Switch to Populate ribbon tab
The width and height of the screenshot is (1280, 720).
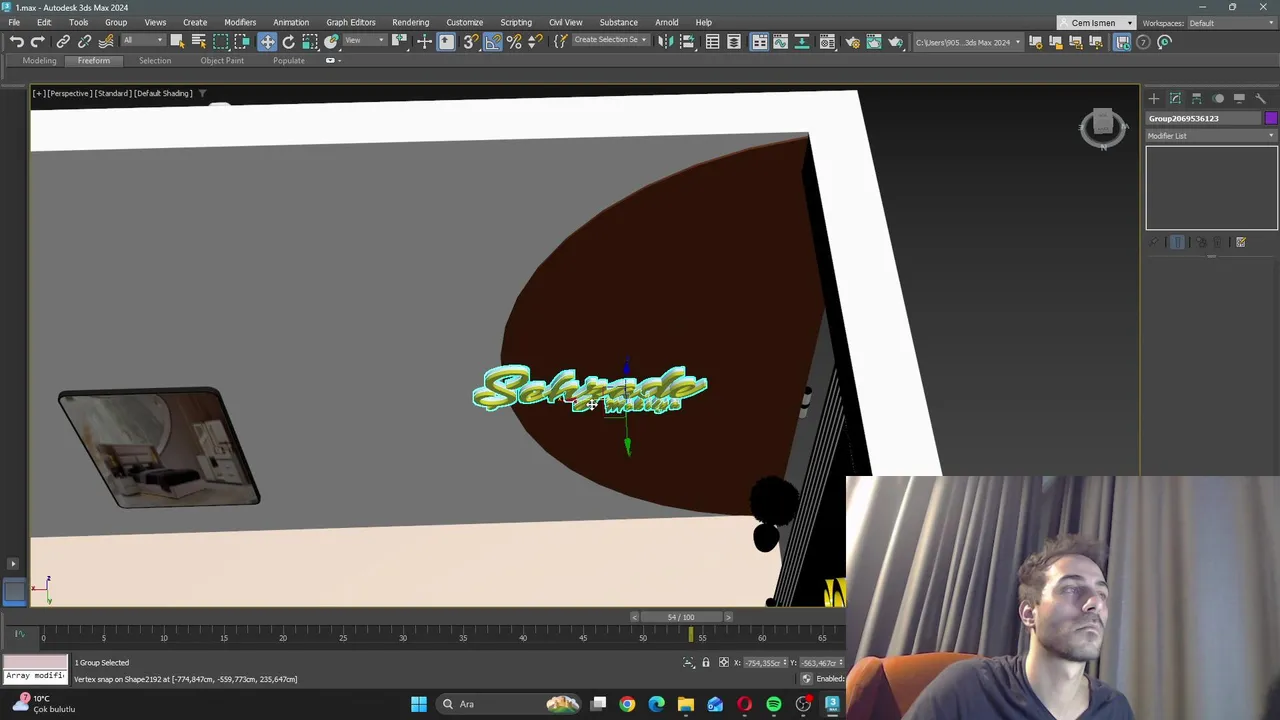pyautogui.click(x=289, y=60)
